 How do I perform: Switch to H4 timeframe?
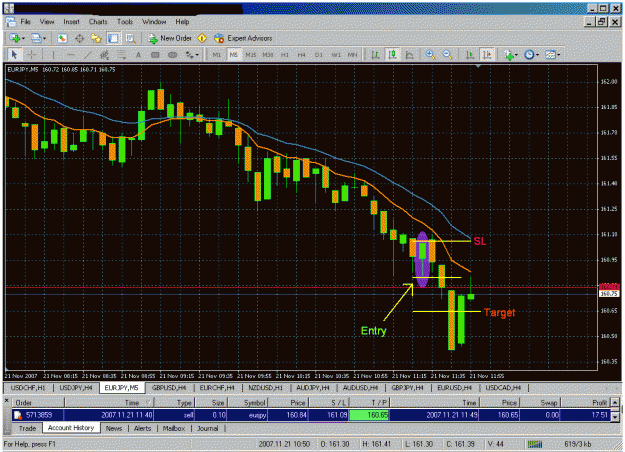(x=301, y=55)
